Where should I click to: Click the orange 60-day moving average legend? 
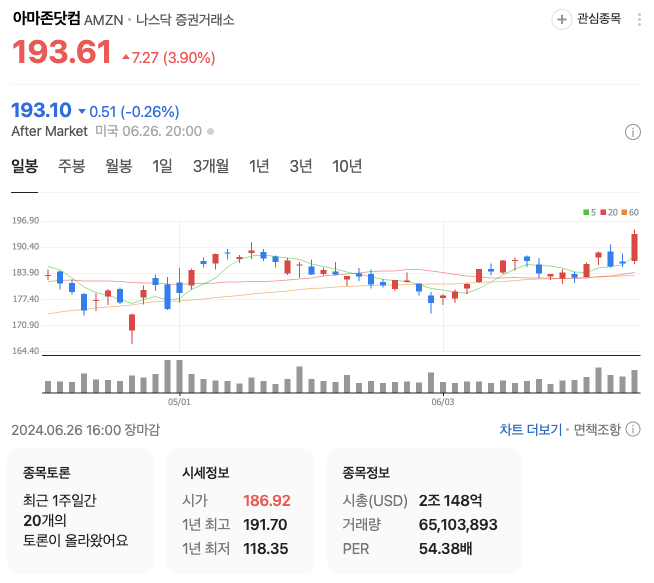(630, 212)
